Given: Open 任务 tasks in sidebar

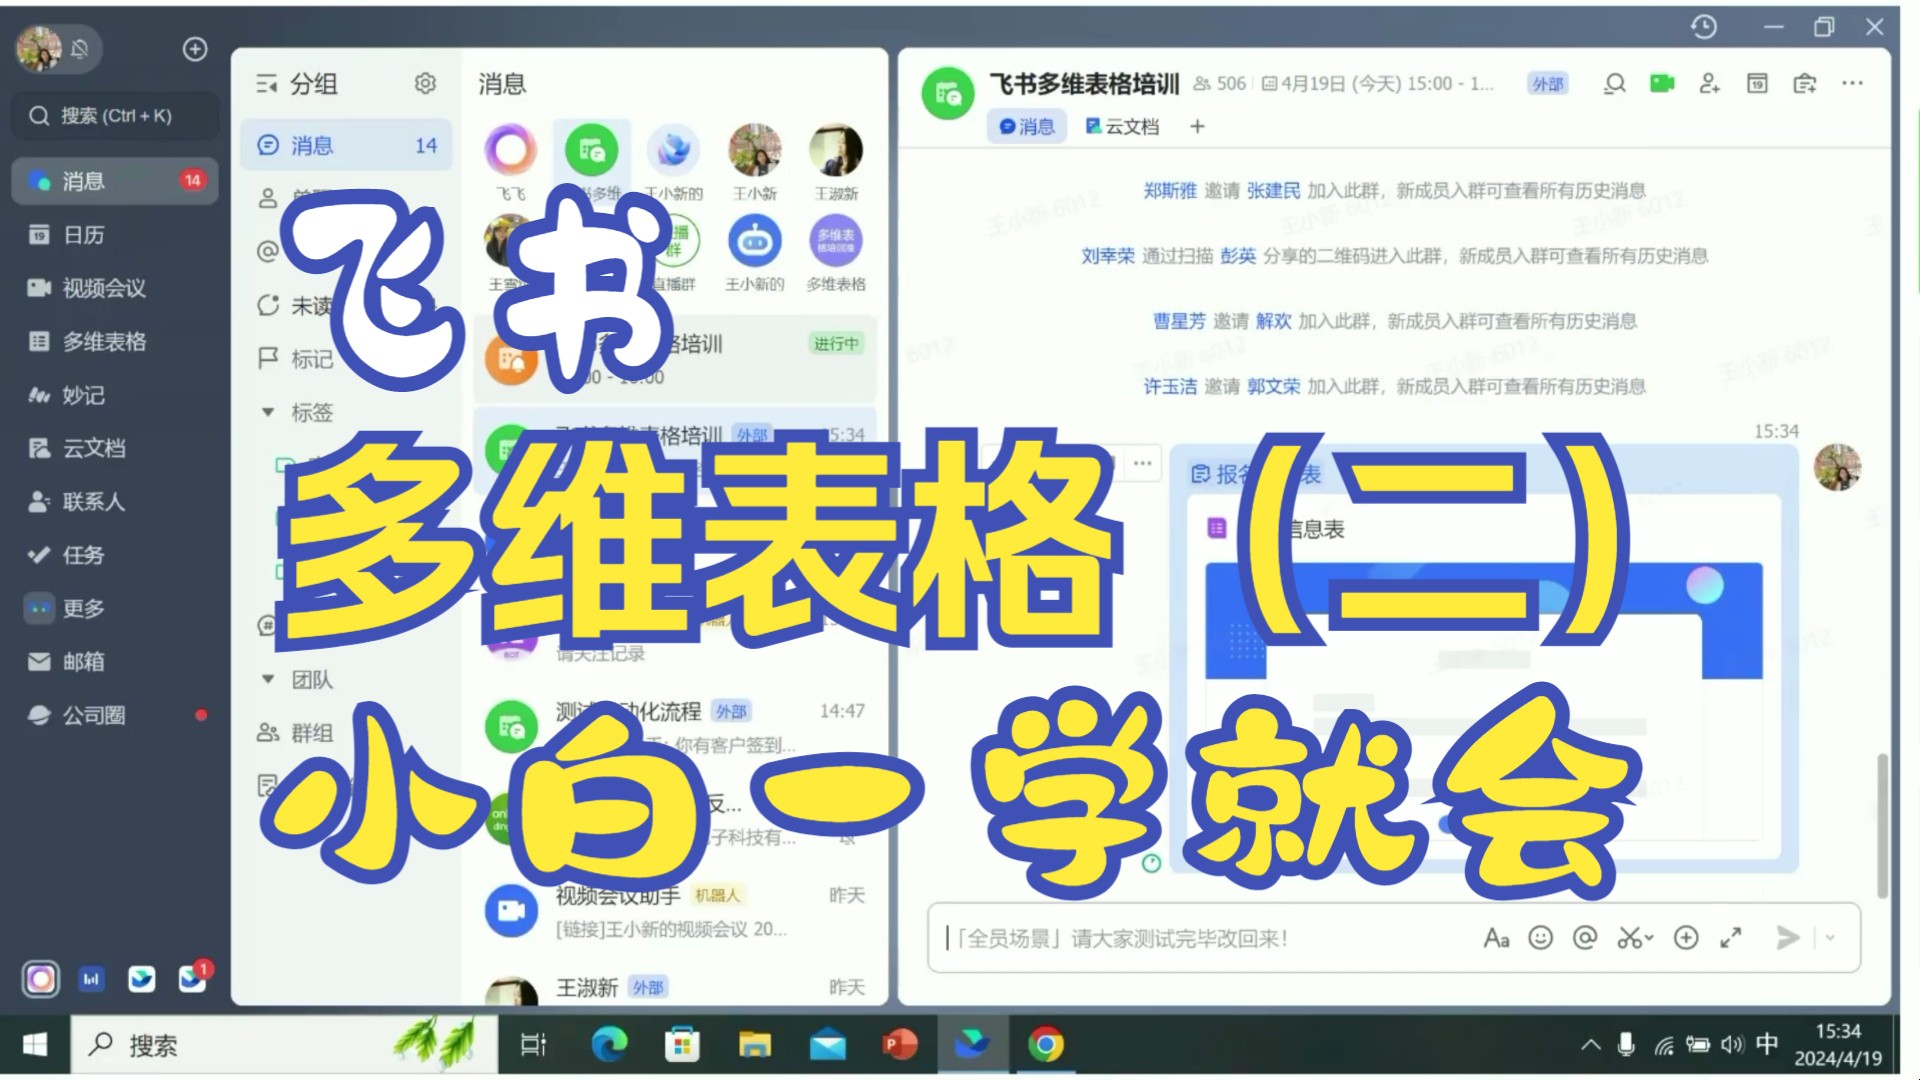Looking at the screenshot, I should (115, 555).
